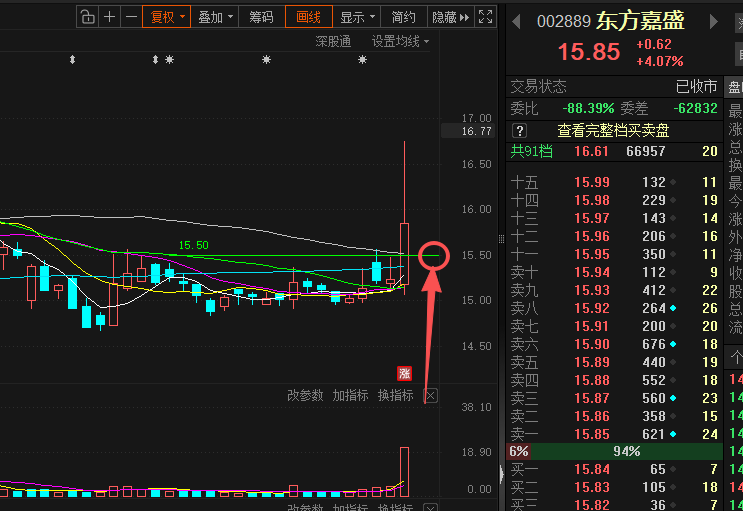This screenshot has width=743, height=511.
Task: Click the 16.77 price axis label
Action: pyautogui.click(x=468, y=131)
